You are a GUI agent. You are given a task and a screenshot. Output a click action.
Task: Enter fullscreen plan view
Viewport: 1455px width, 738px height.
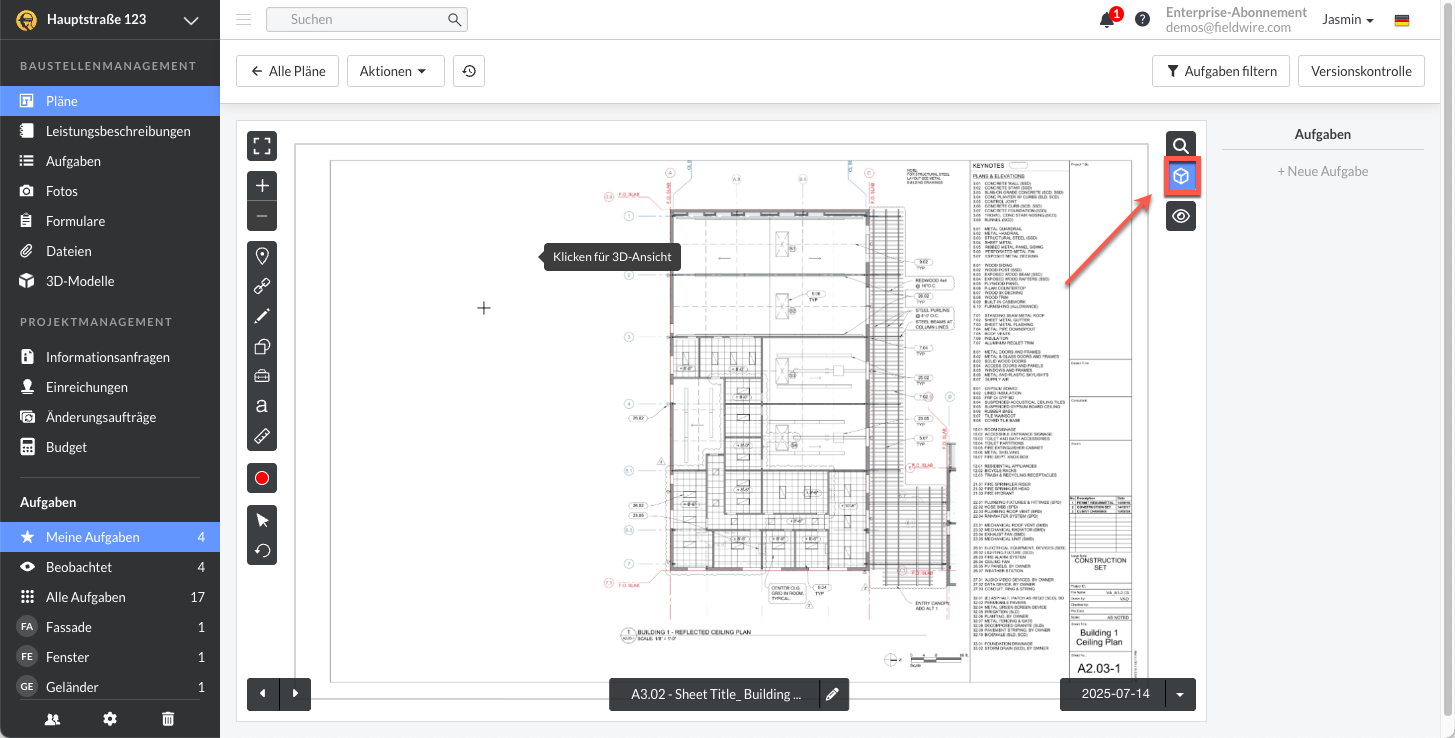(262, 146)
